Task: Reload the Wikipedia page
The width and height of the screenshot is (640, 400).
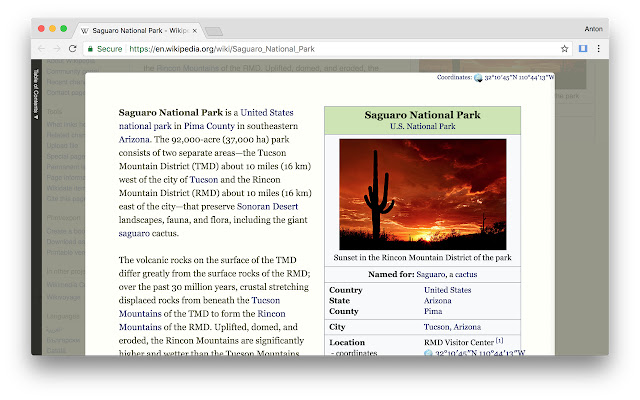Action: pyautogui.click(x=73, y=48)
